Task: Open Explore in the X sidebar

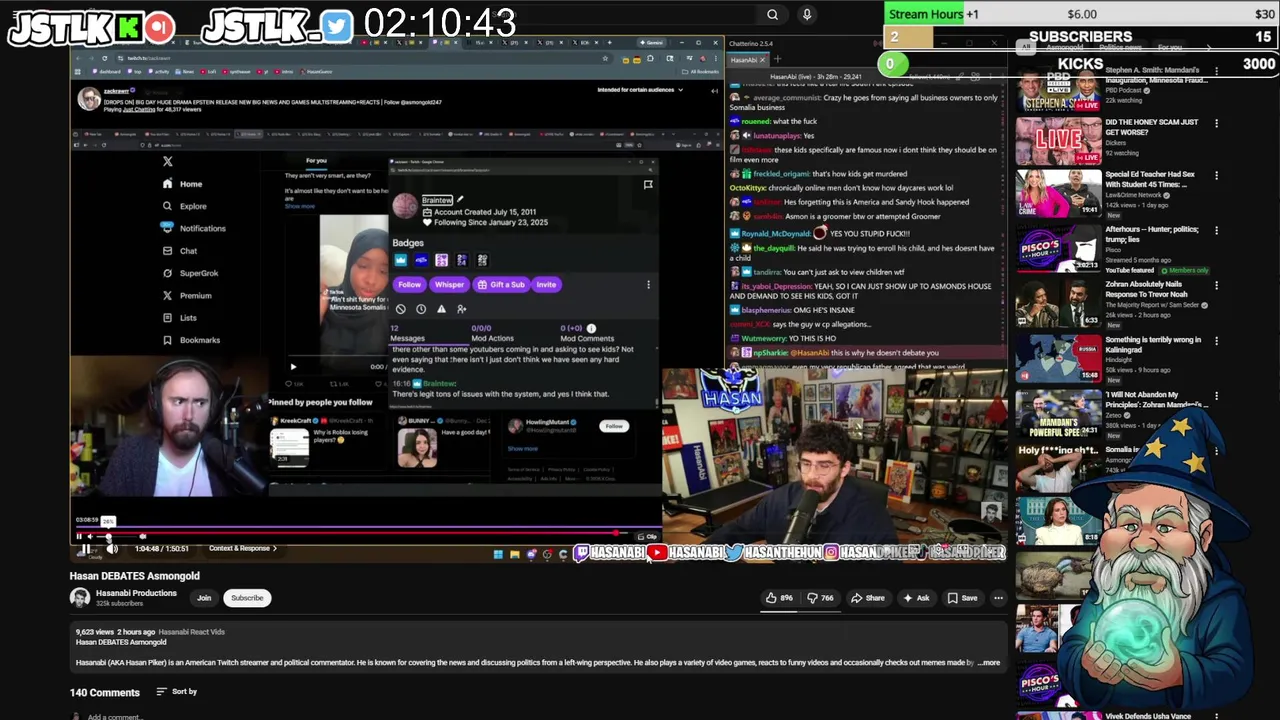Action: tap(184, 206)
